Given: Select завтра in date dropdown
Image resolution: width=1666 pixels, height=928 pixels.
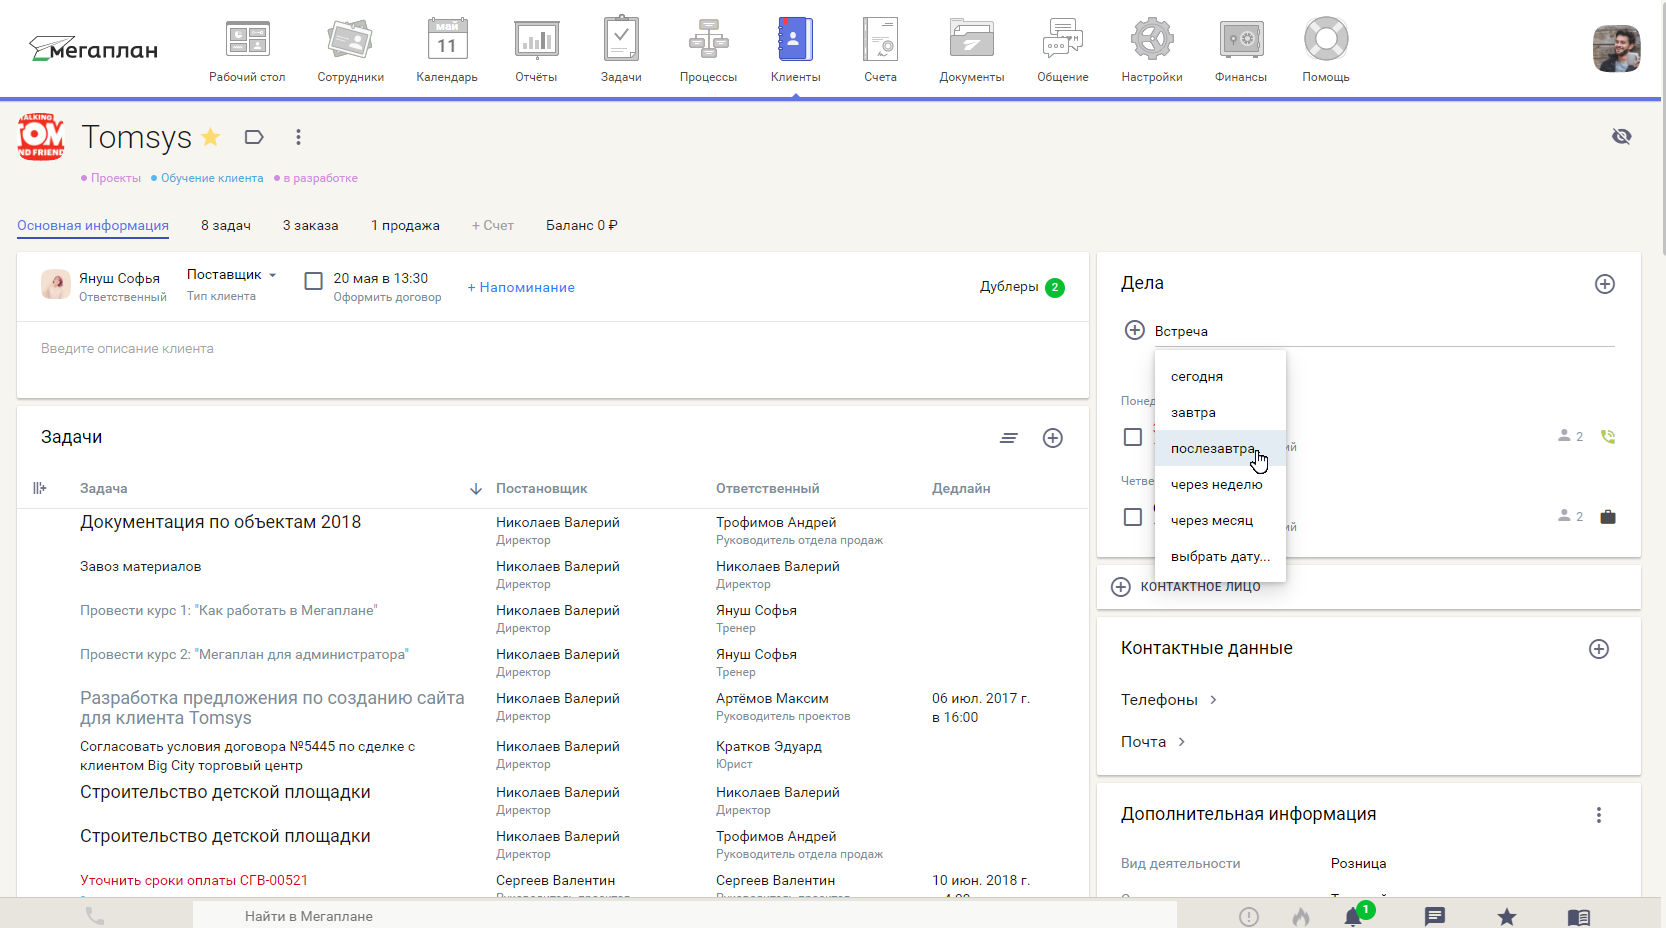Looking at the screenshot, I should (x=1220, y=412).
